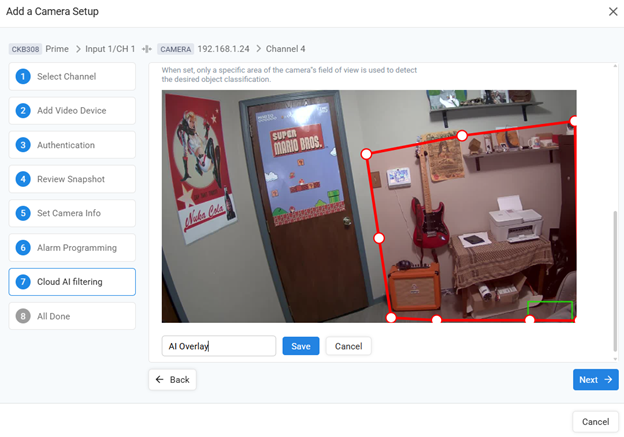Click the CKB308 device tag in breadcrumb
The height and width of the screenshot is (437, 624).
(x=25, y=48)
